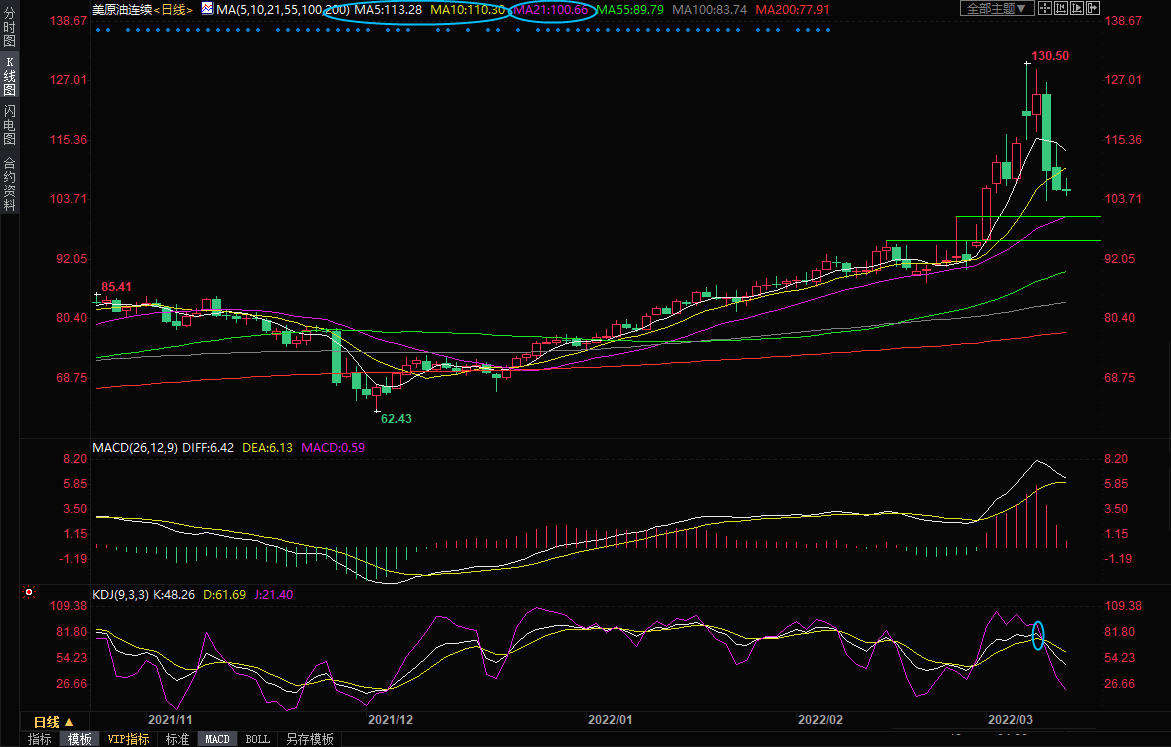Open the 闪电图 side tab
1171x747 pixels.
(x=9, y=125)
